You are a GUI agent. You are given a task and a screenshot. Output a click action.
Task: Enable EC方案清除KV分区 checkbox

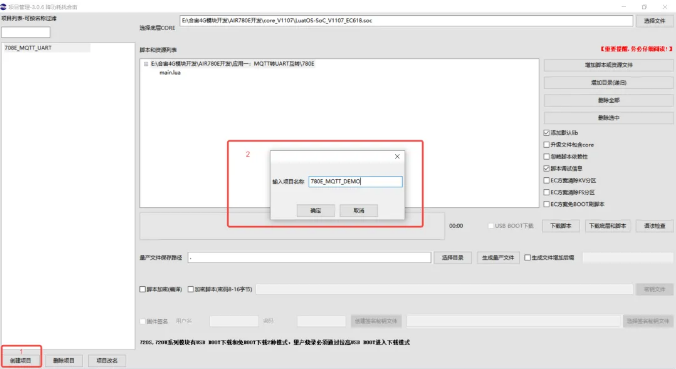click(x=546, y=180)
